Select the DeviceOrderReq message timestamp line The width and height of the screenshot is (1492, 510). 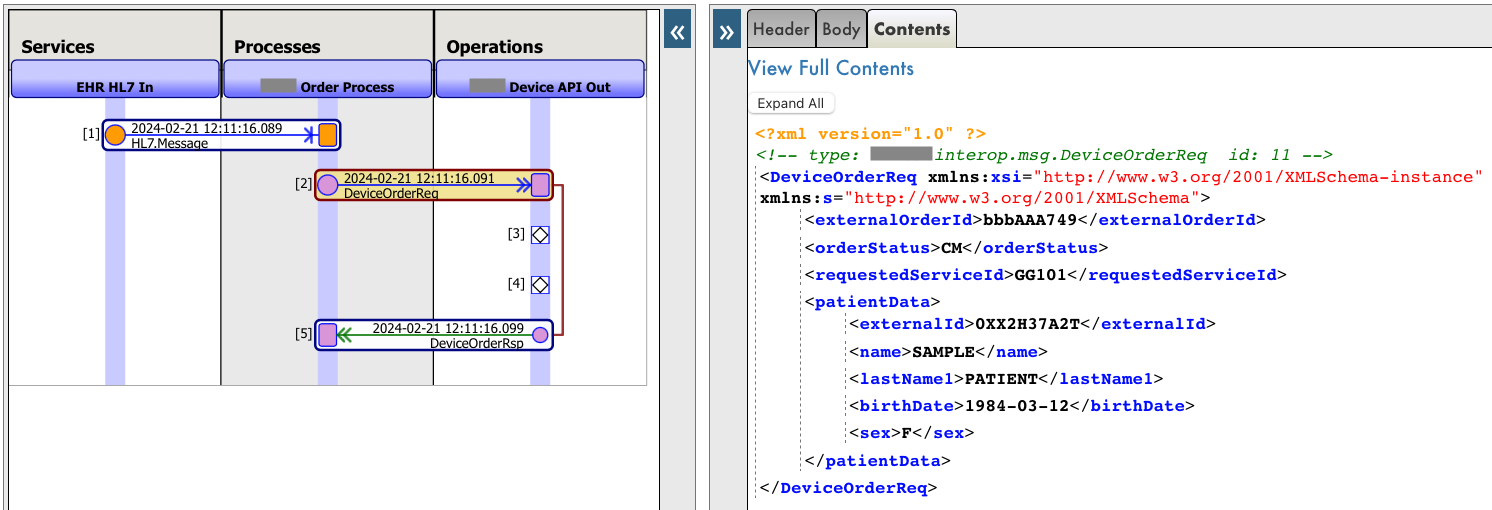point(419,178)
